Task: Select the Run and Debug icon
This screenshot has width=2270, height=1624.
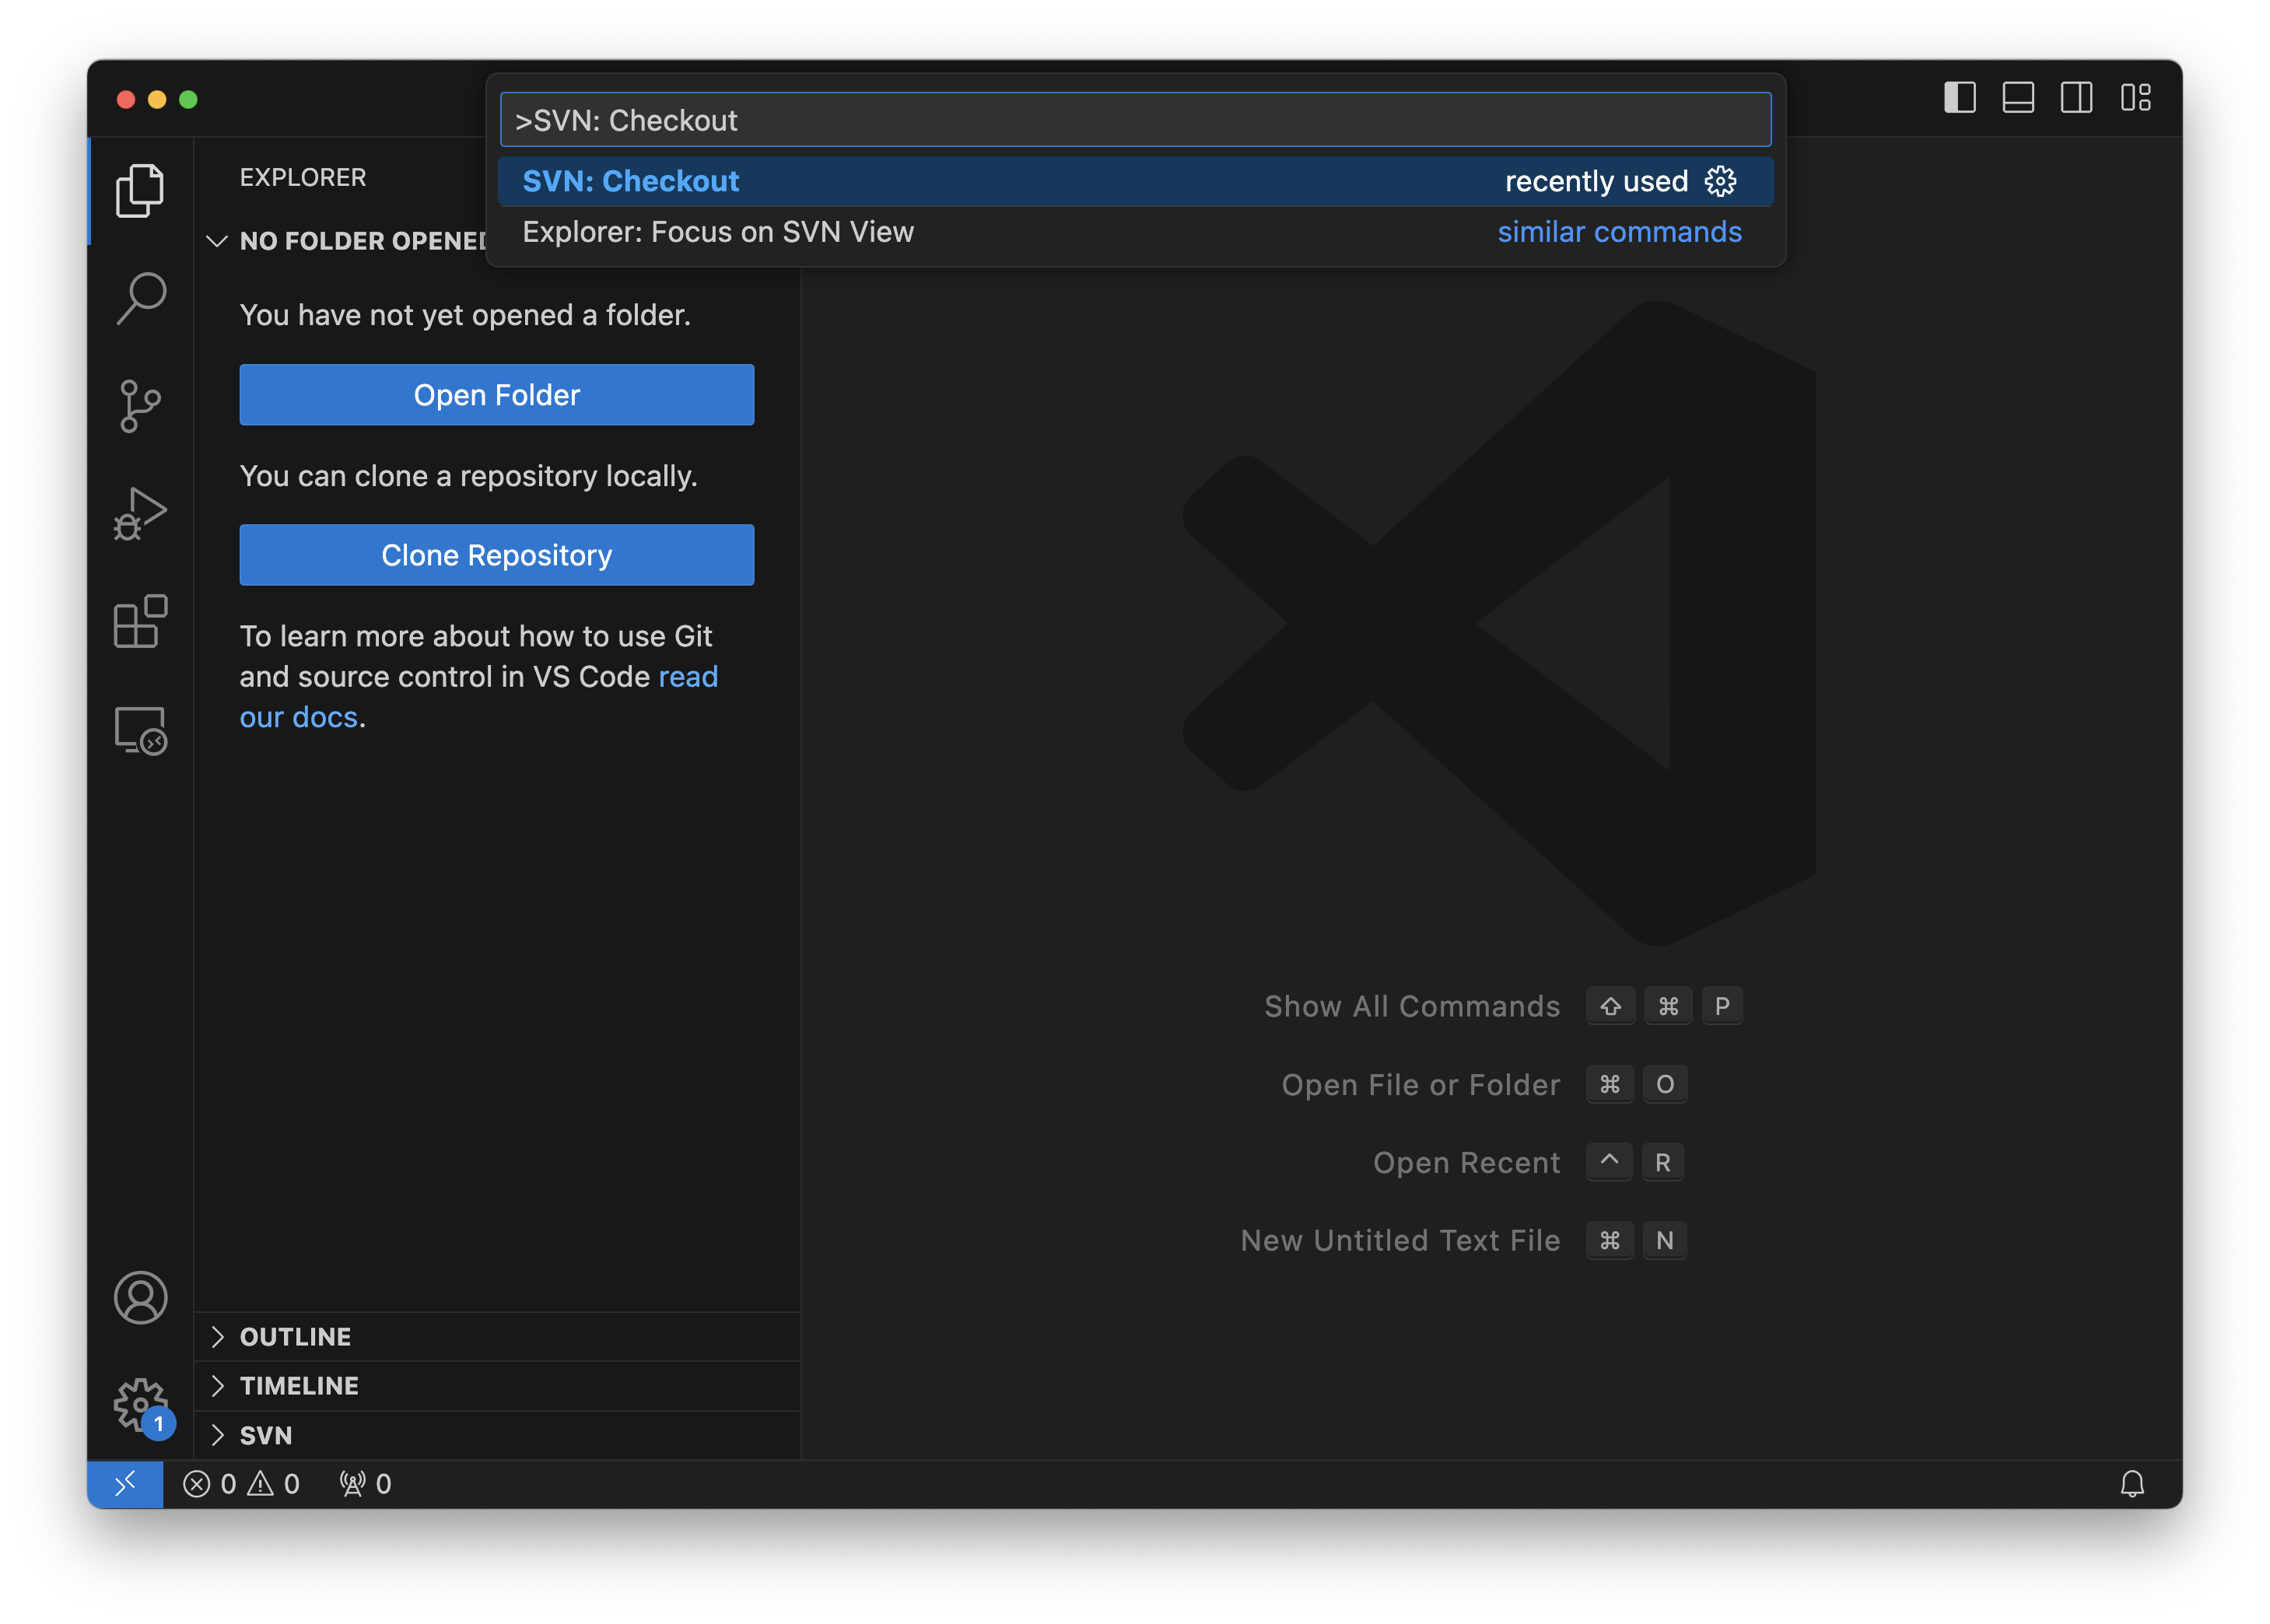Action: (139, 513)
